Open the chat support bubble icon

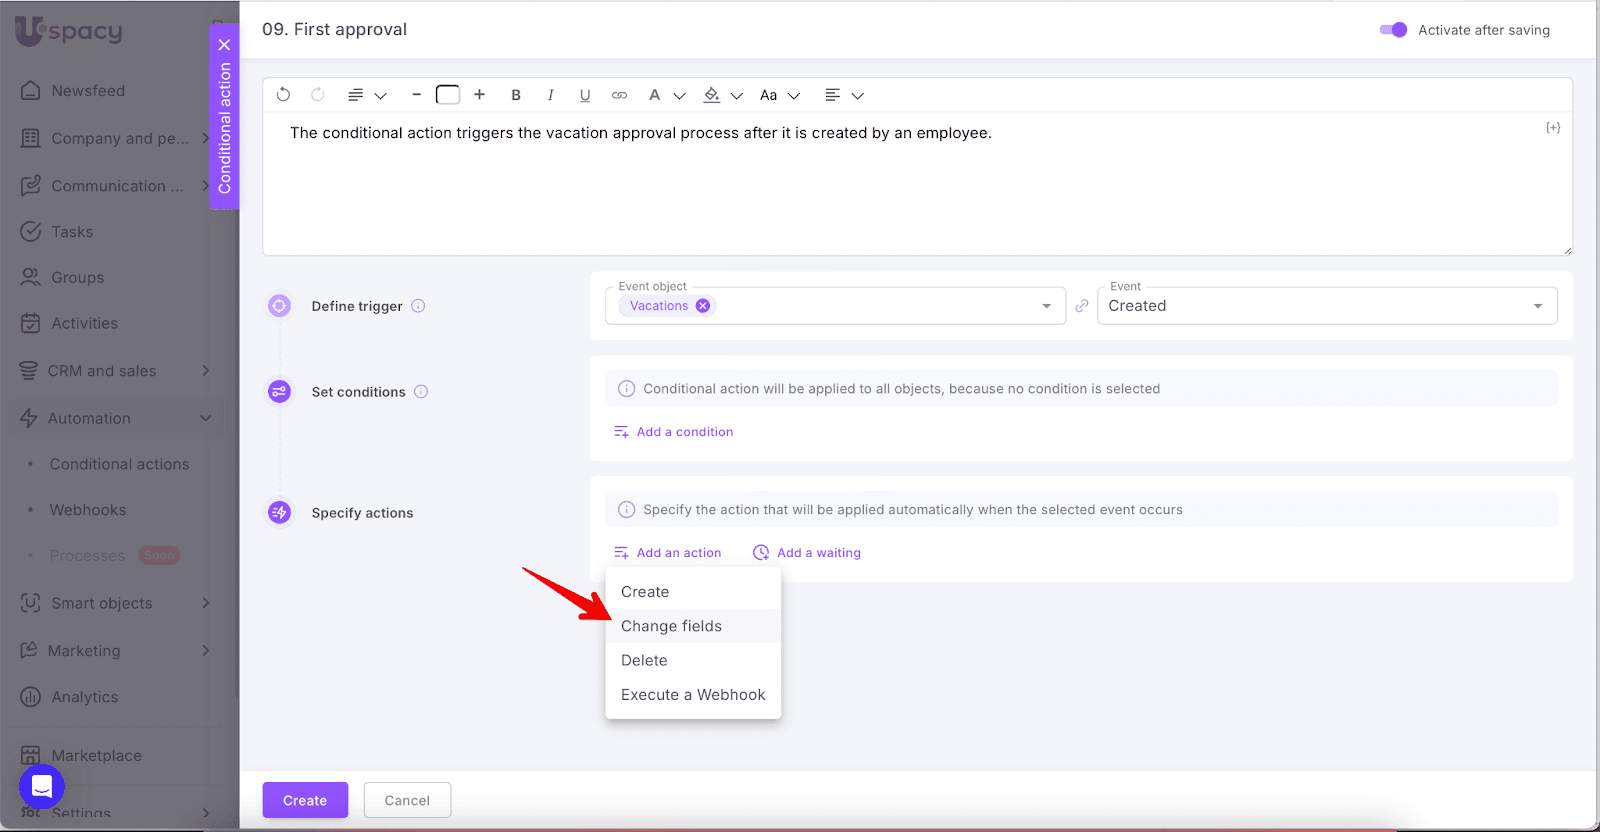pos(42,787)
